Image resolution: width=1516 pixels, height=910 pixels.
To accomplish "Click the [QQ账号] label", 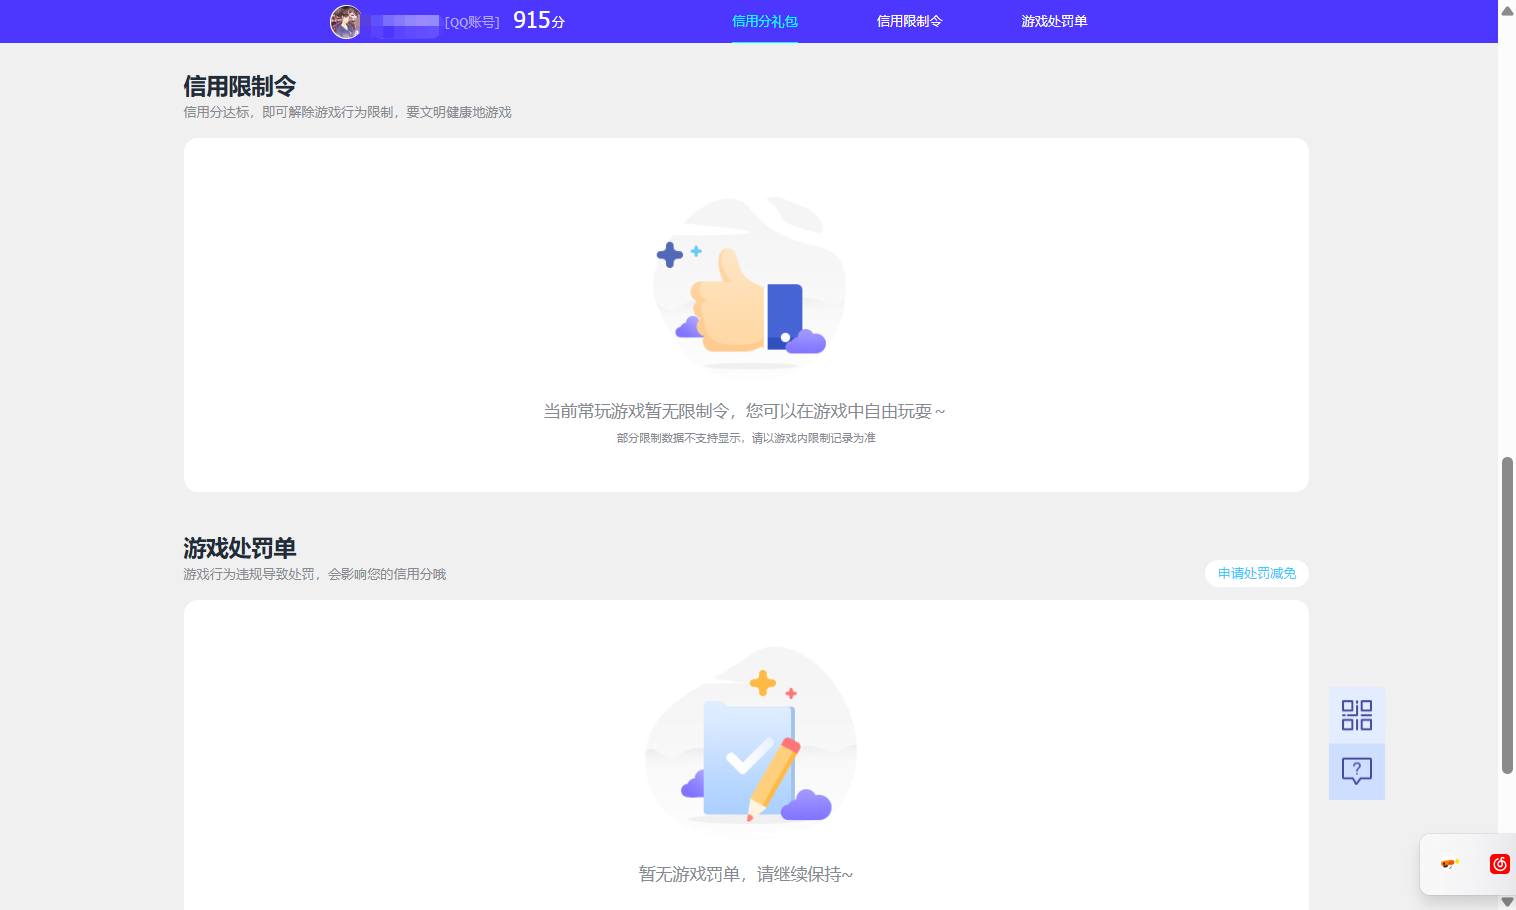I will coord(472,22).
